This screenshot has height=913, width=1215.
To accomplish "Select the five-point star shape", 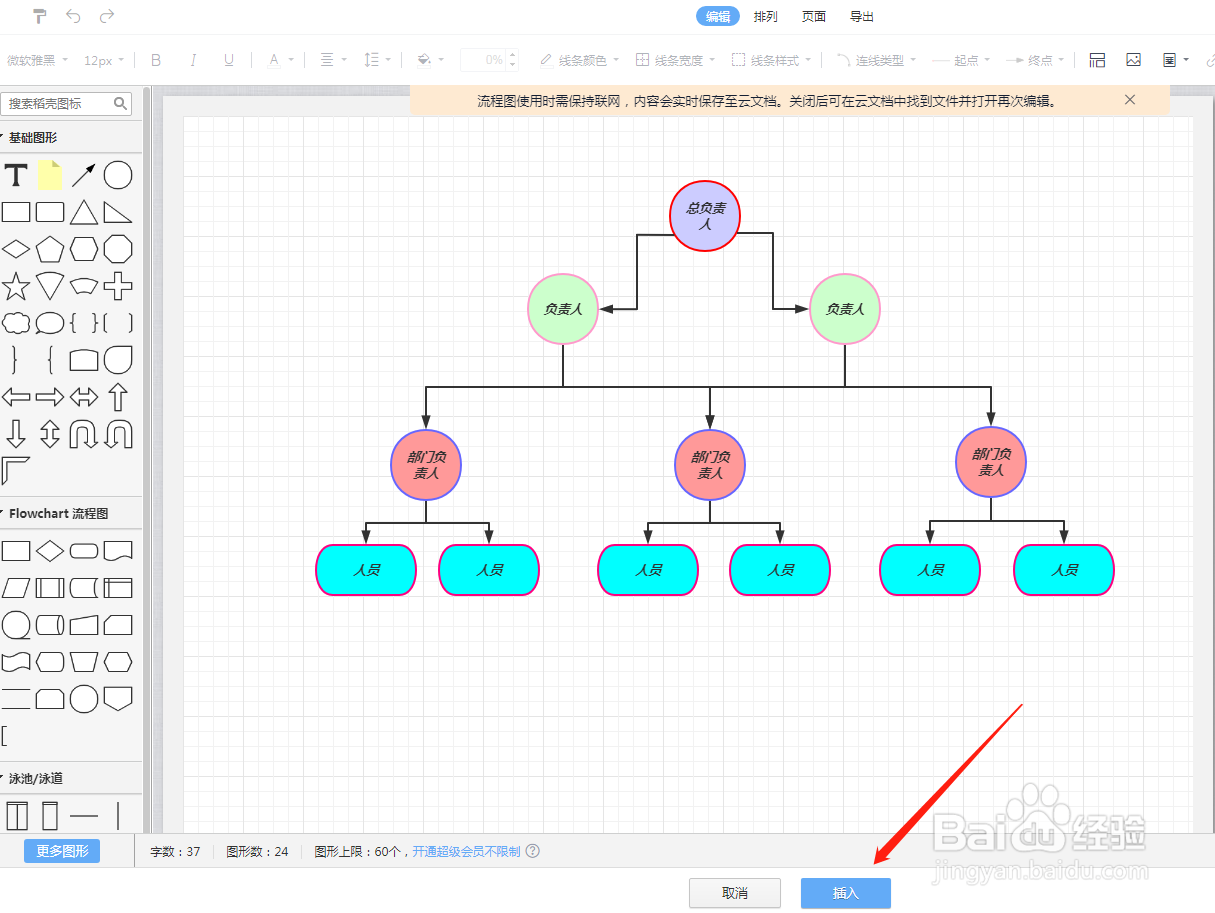I will [15, 286].
